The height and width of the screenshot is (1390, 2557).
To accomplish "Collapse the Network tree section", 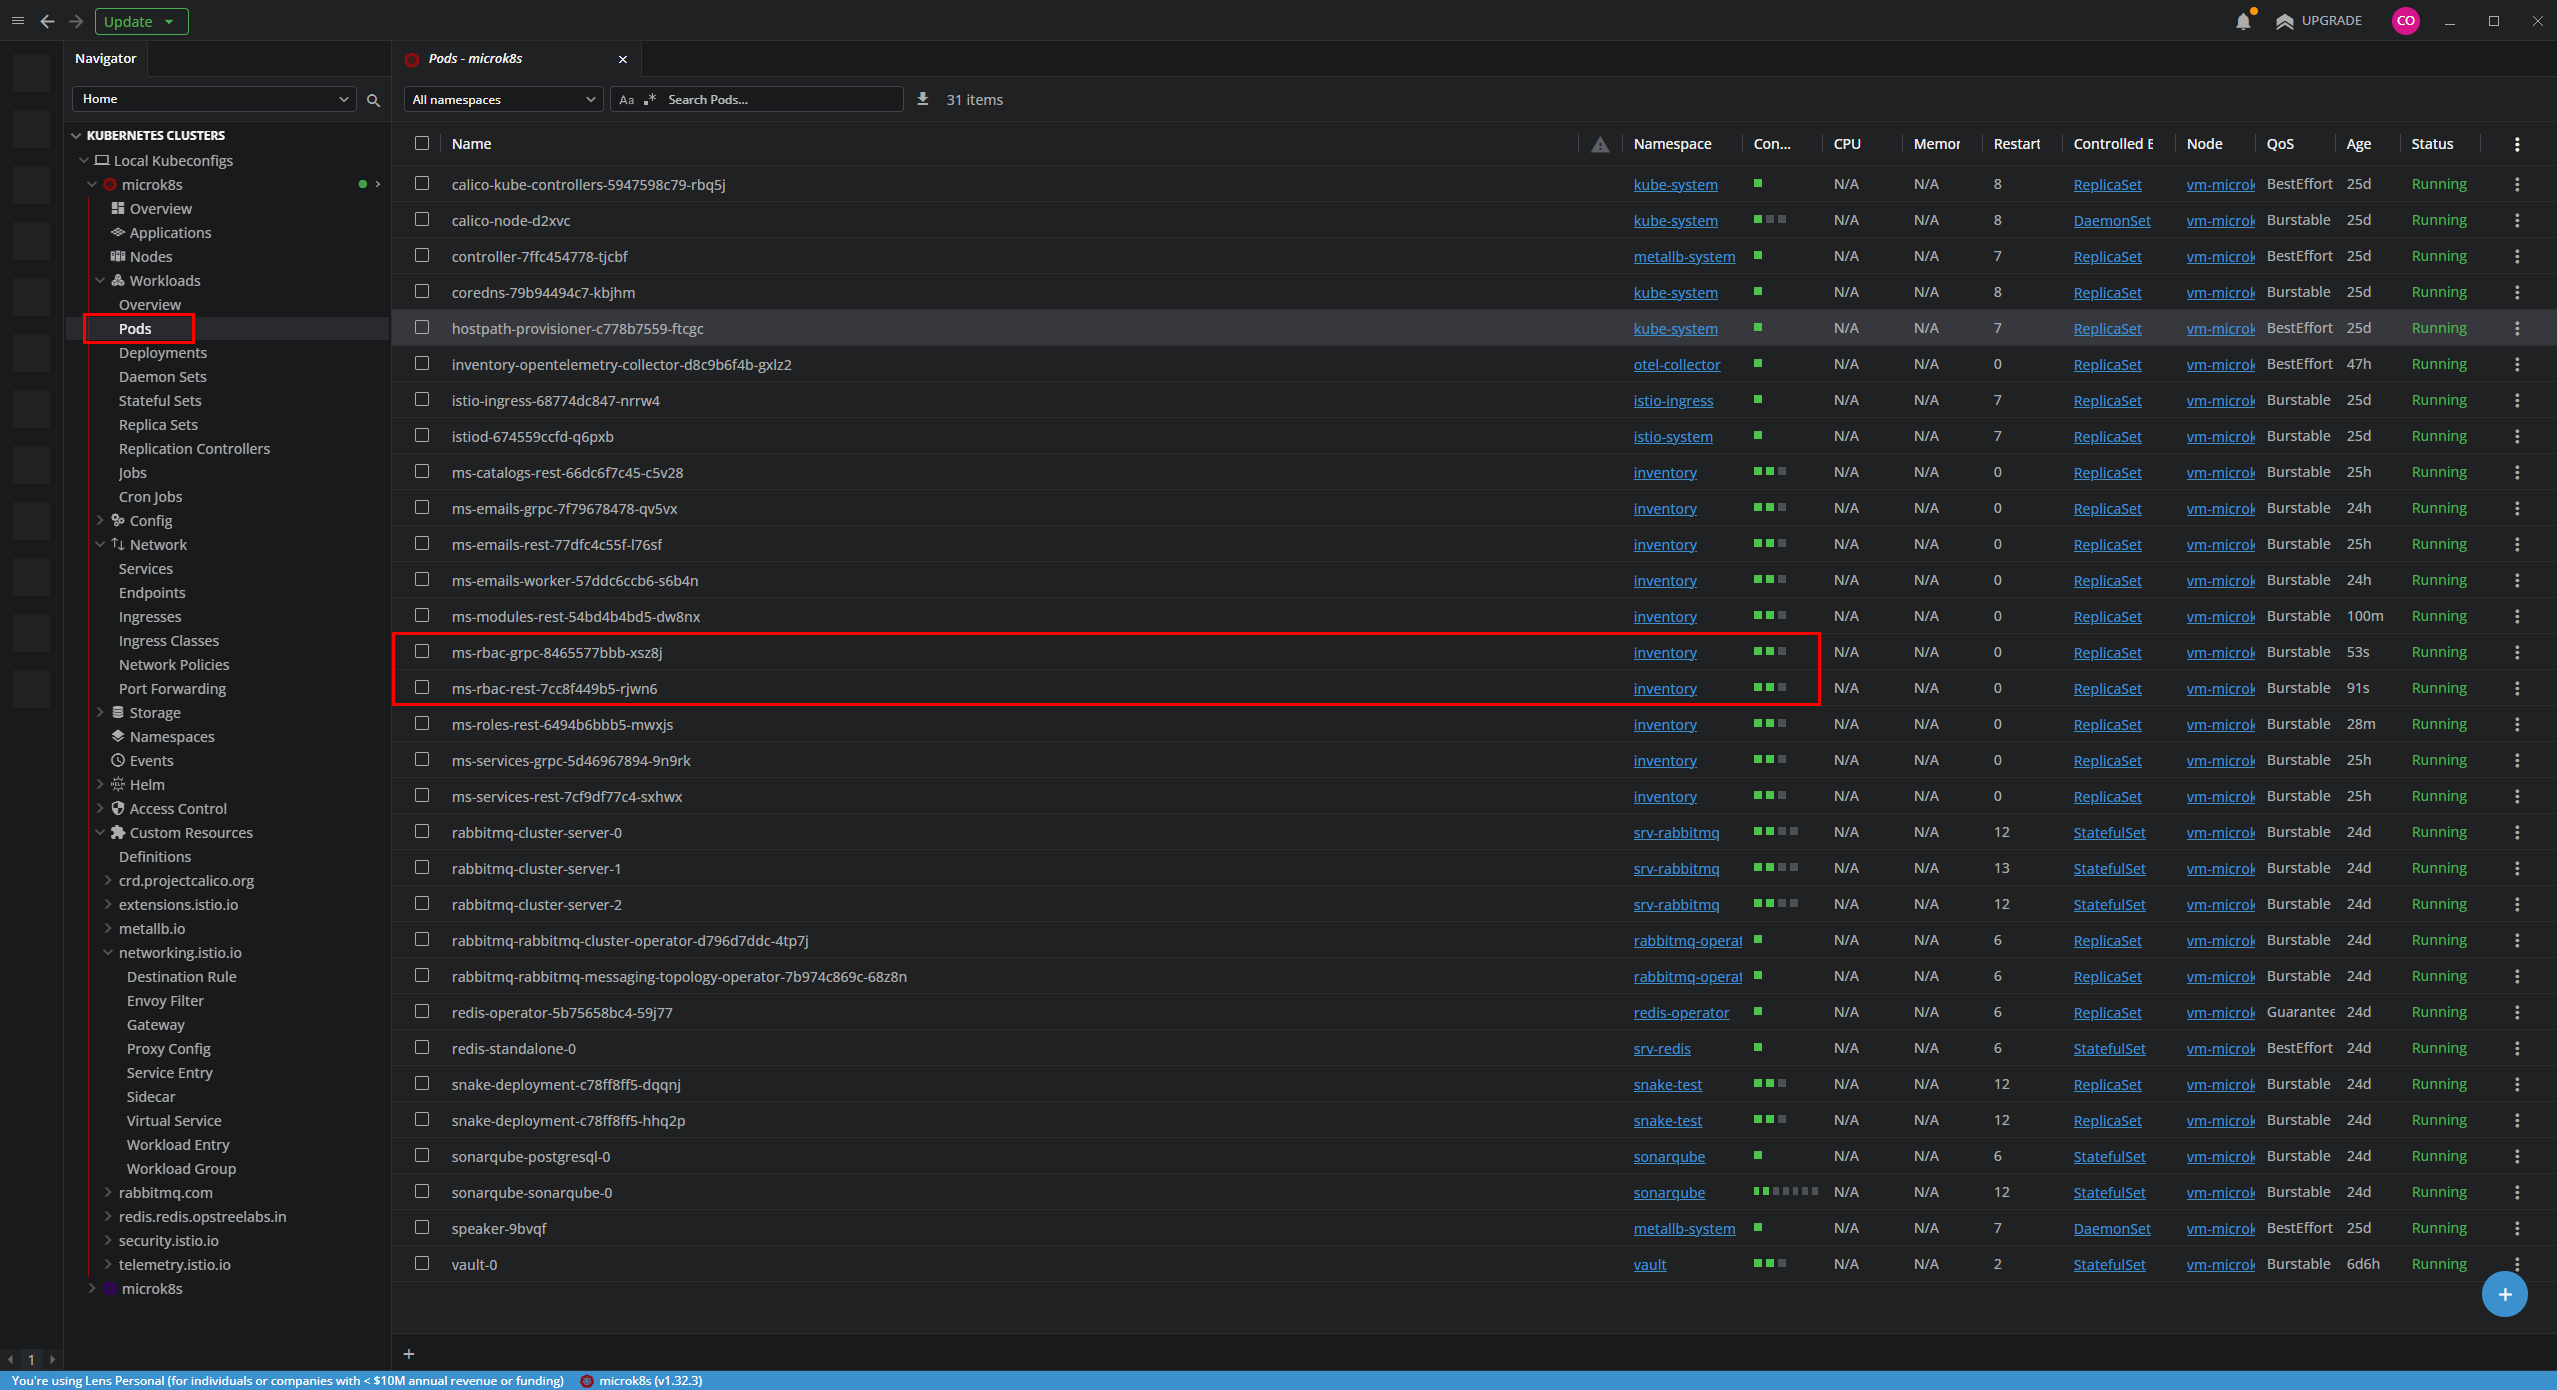I will [100, 544].
